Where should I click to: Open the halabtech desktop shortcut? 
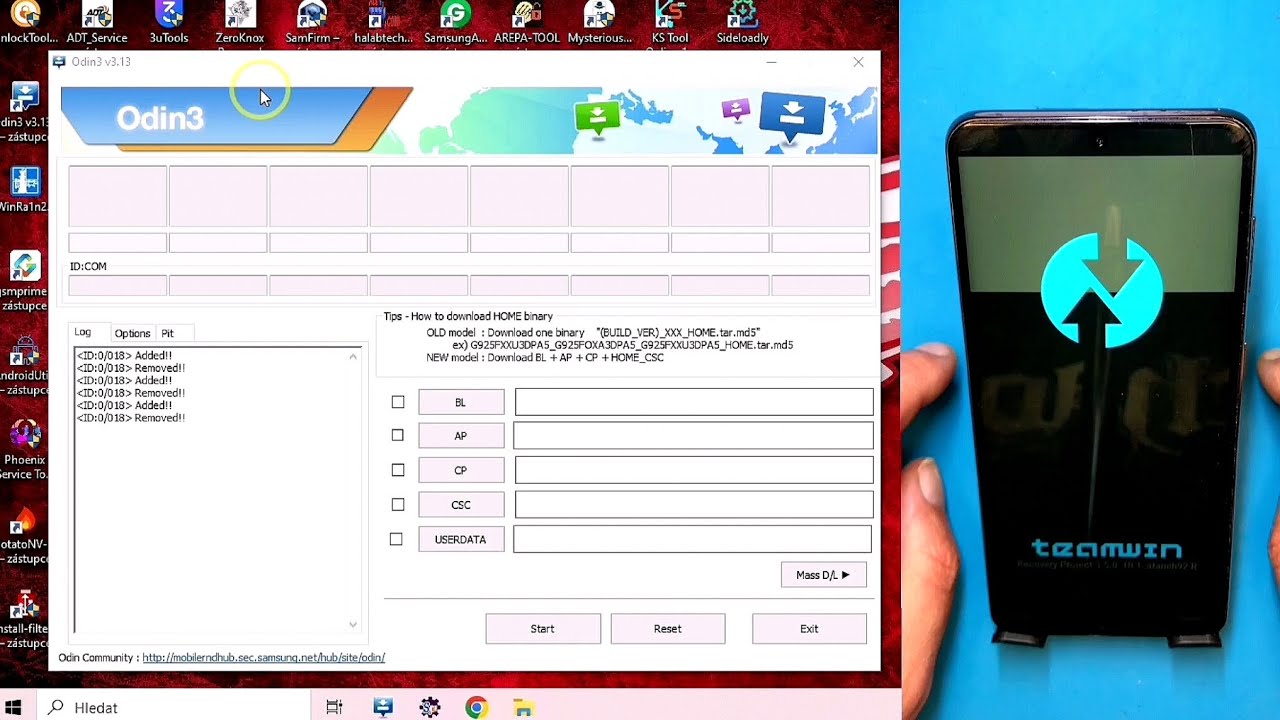383,24
